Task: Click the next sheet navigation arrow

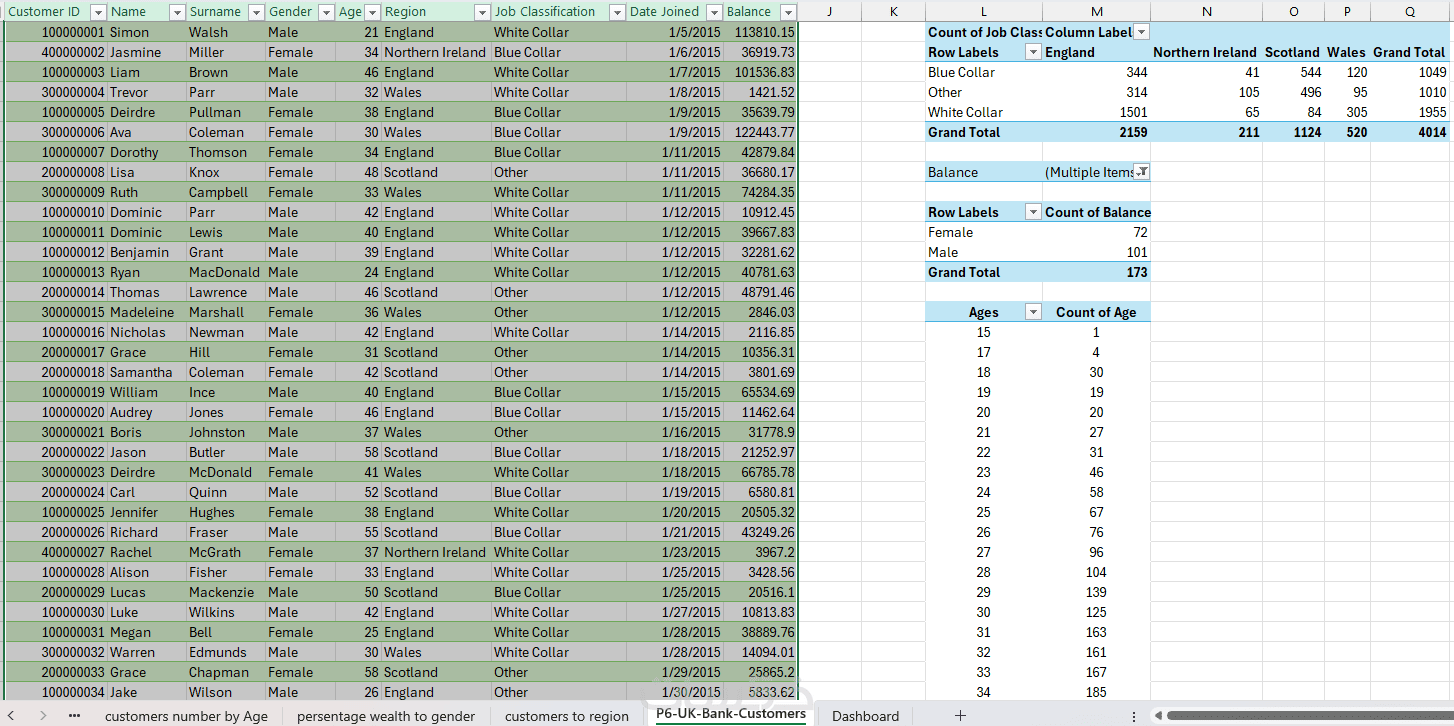Action: point(42,715)
